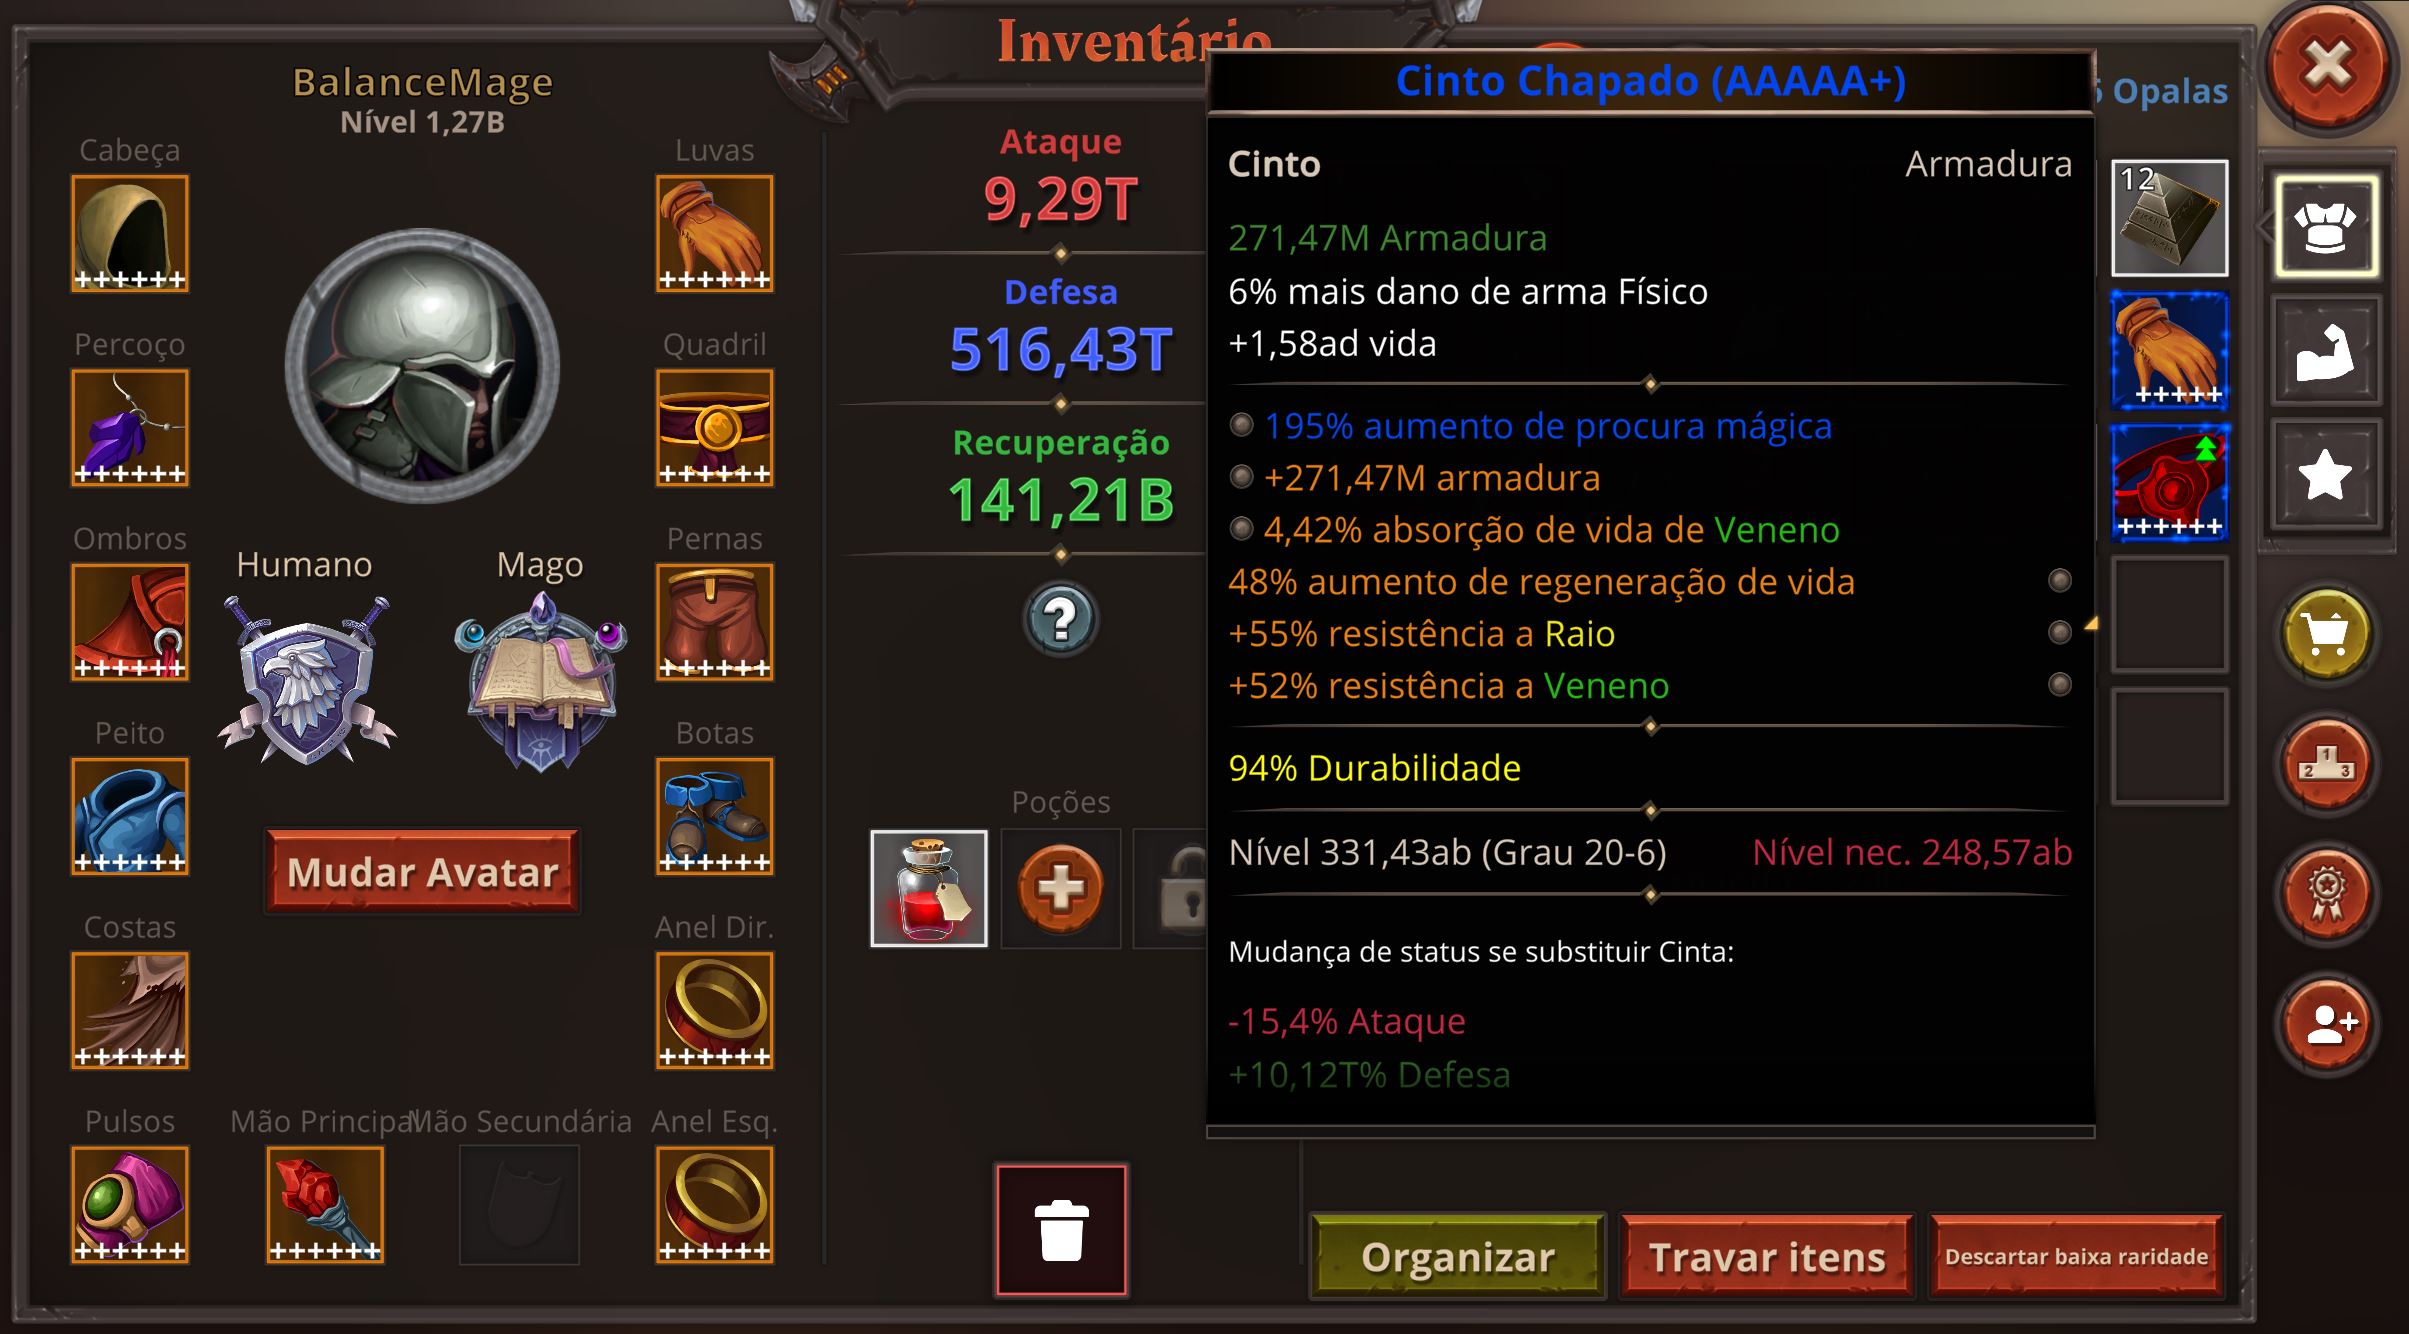Screen dimensions: 2409x1334
Task: Open the trash bin to discard item
Action: [1061, 1230]
